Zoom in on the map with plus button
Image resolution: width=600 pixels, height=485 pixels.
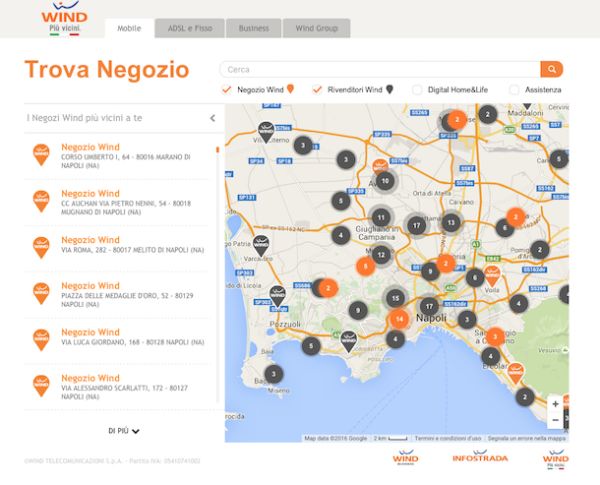555,404
